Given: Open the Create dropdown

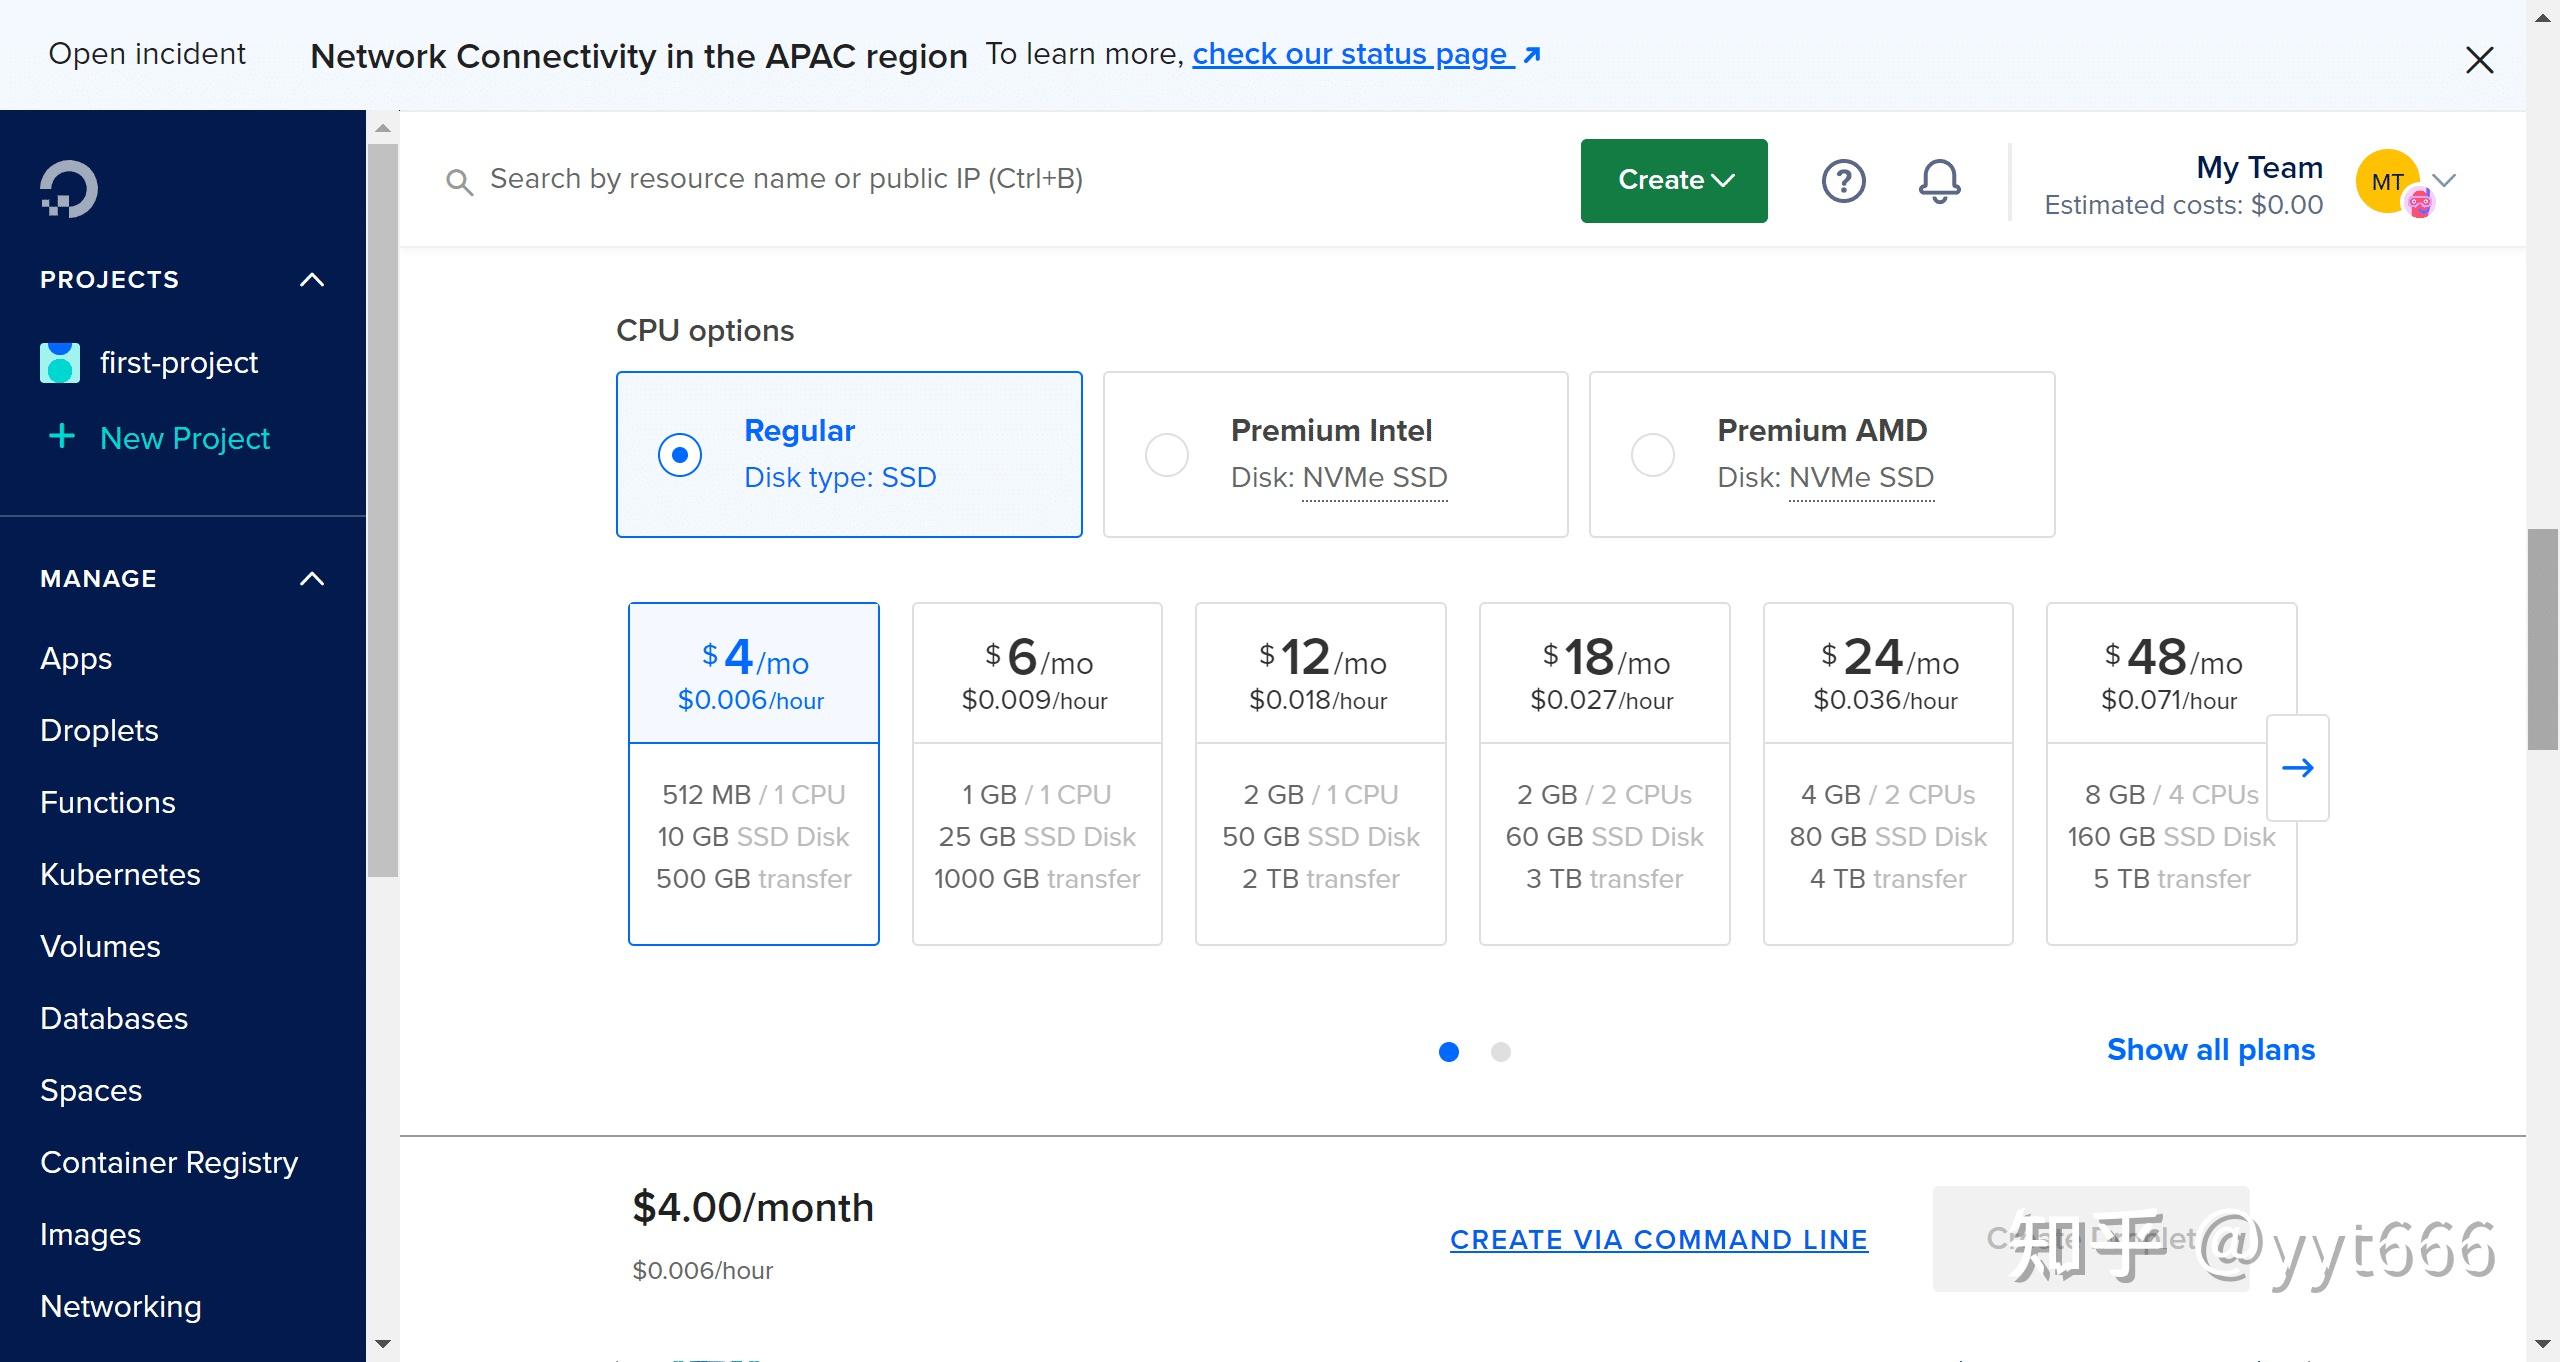Looking at the screenshot, I should point(1673,180).
